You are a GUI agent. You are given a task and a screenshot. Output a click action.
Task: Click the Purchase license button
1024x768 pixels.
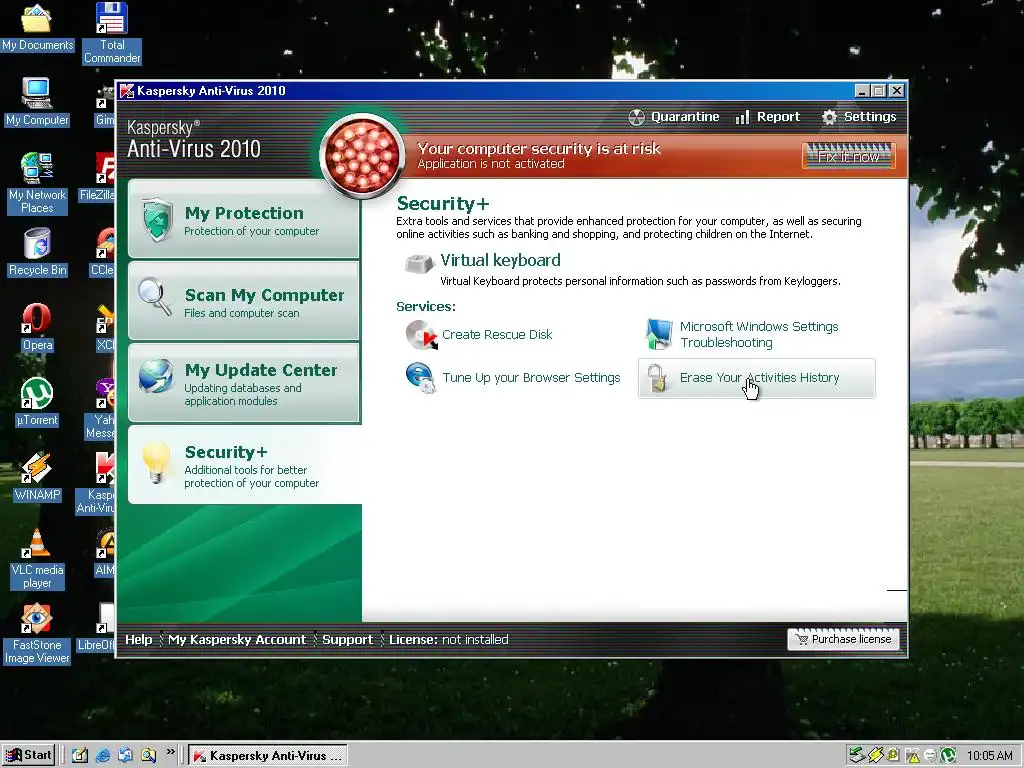tap(843, 639)
